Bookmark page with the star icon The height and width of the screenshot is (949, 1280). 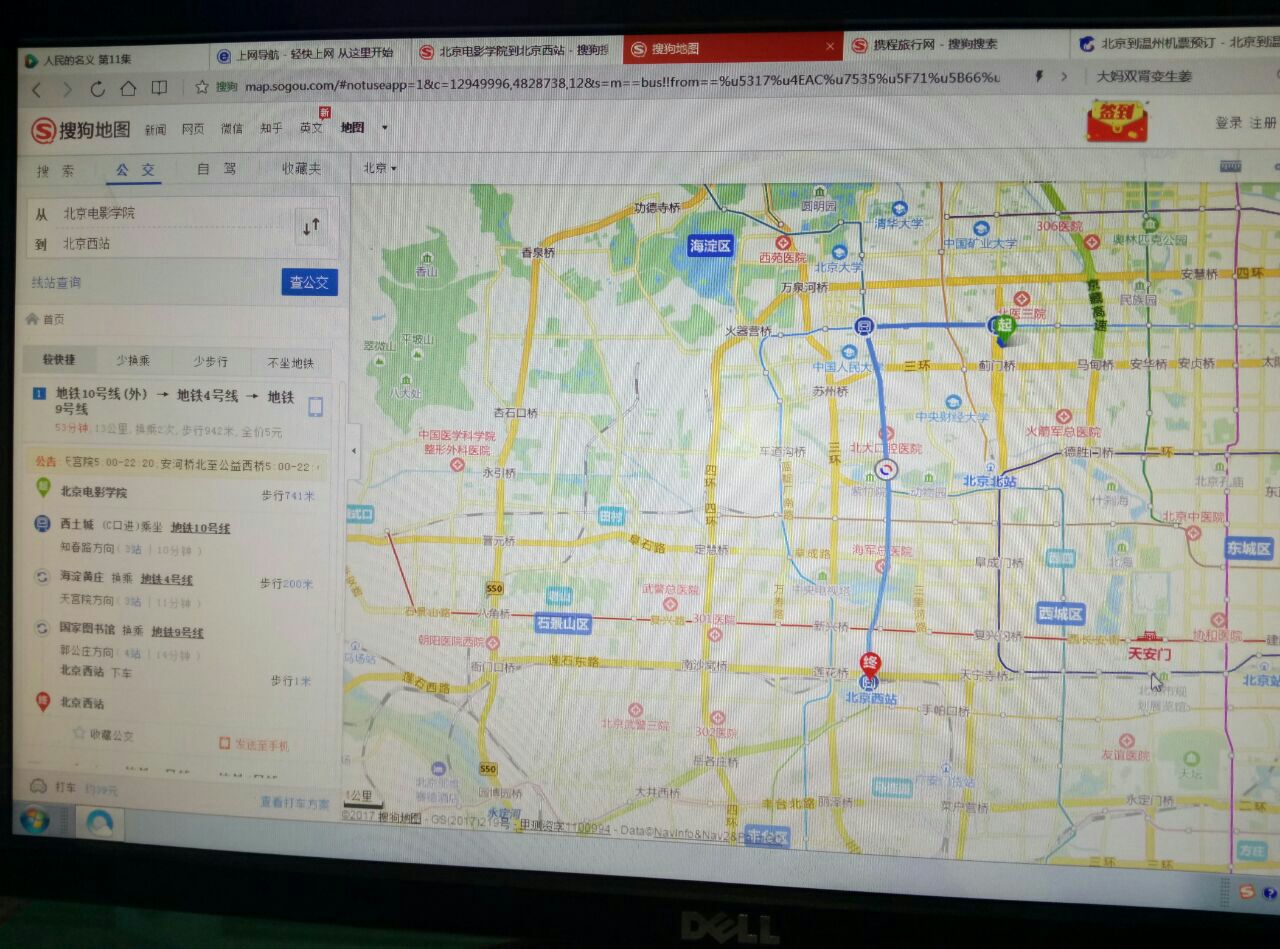click(202, 86)
